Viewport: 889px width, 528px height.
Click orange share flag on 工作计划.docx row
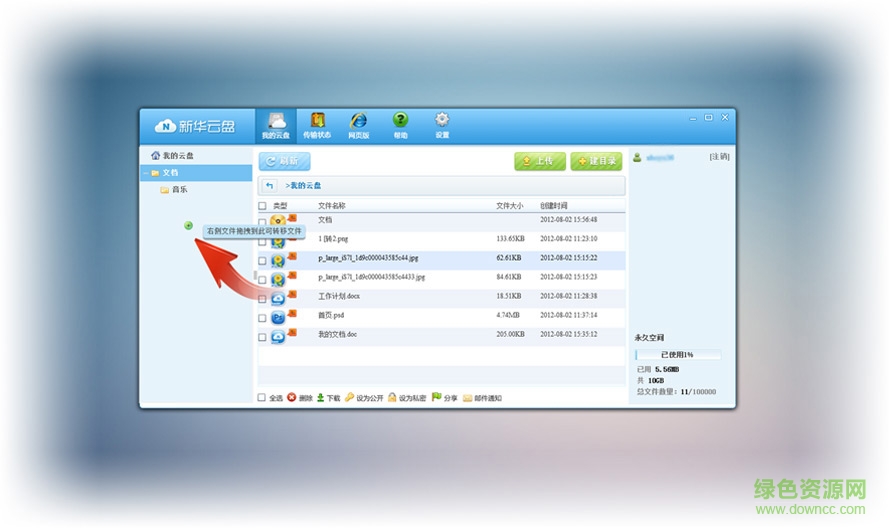pos(293,294)
